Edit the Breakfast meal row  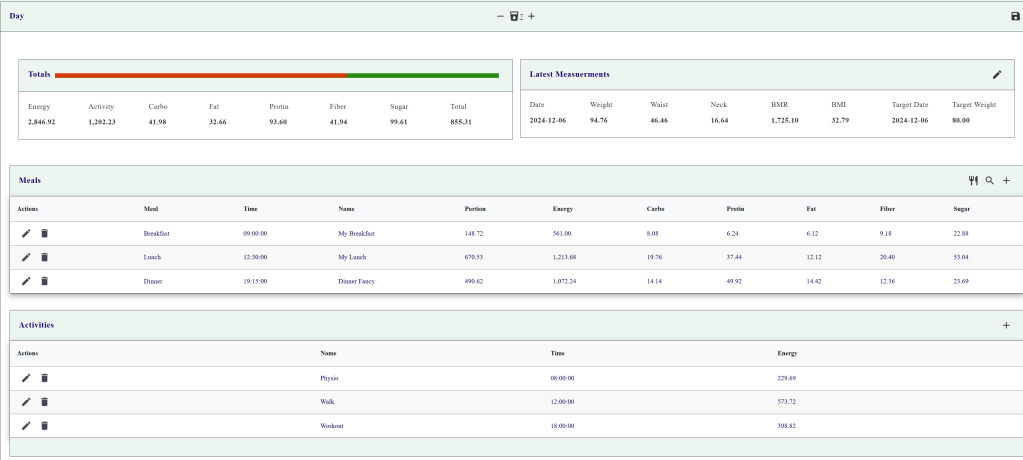27,233
